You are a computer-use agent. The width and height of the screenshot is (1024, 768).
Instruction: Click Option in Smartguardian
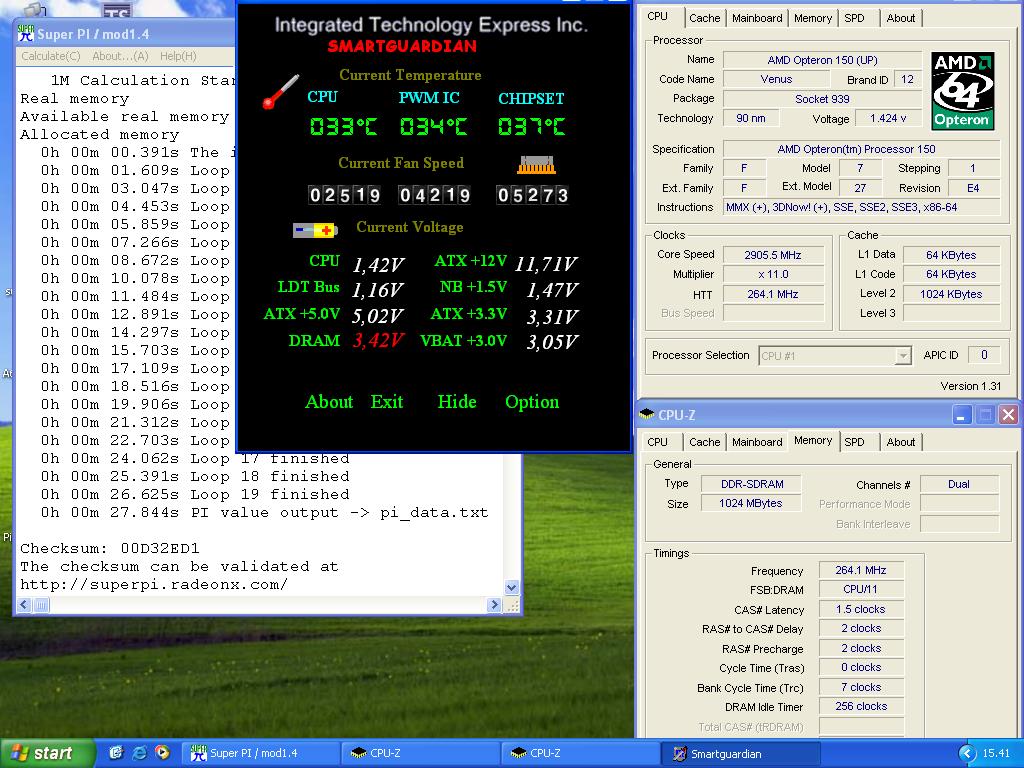(532, 402)
